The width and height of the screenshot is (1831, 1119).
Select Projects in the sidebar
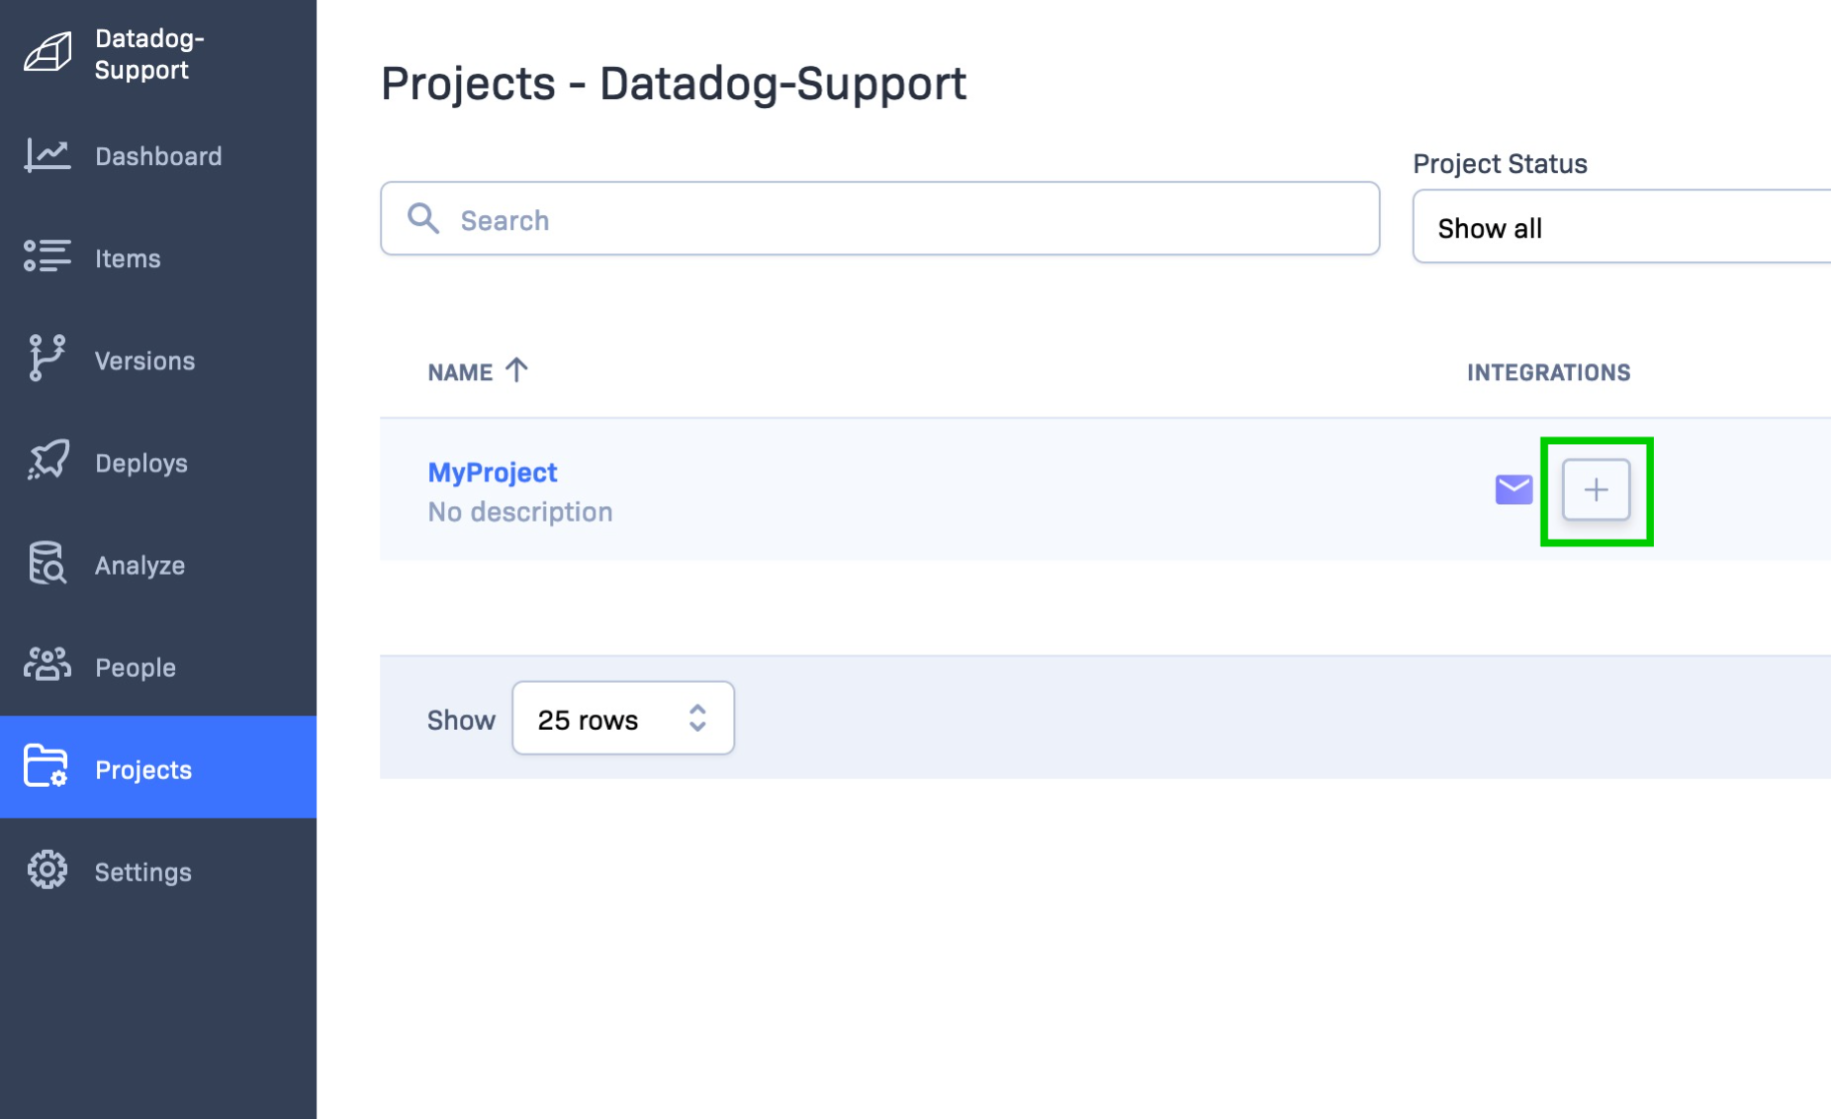(158, 768)
